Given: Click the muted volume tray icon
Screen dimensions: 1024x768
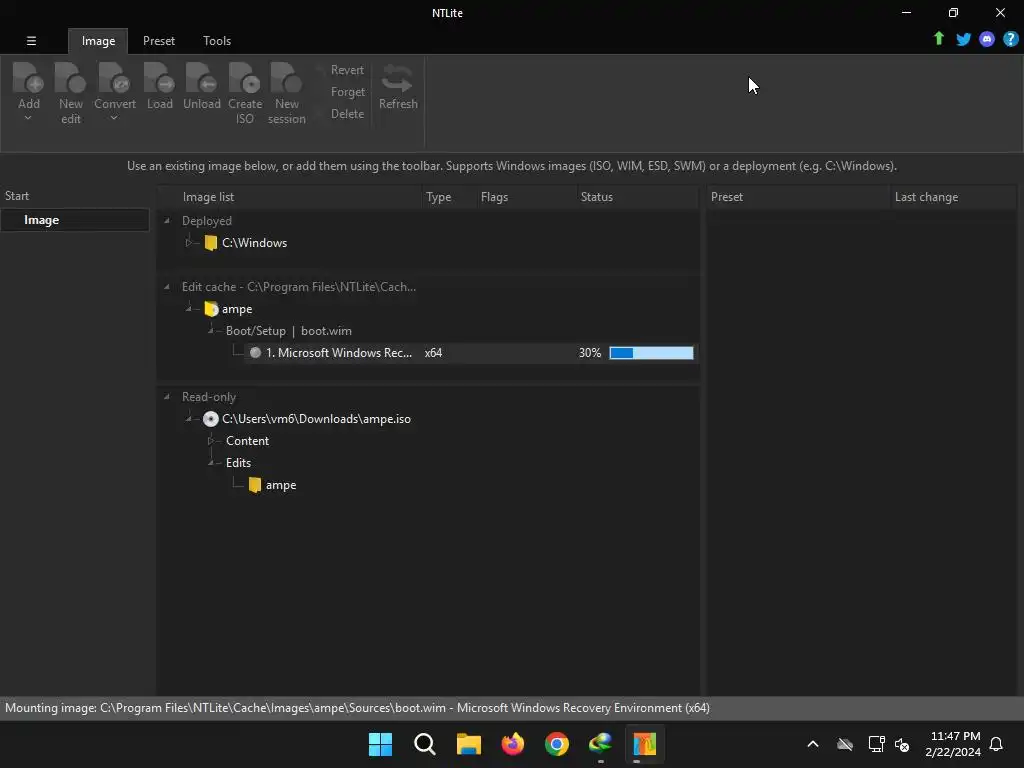Looking at the screenshot, I should pyautogui.click(x=902, y=744).
